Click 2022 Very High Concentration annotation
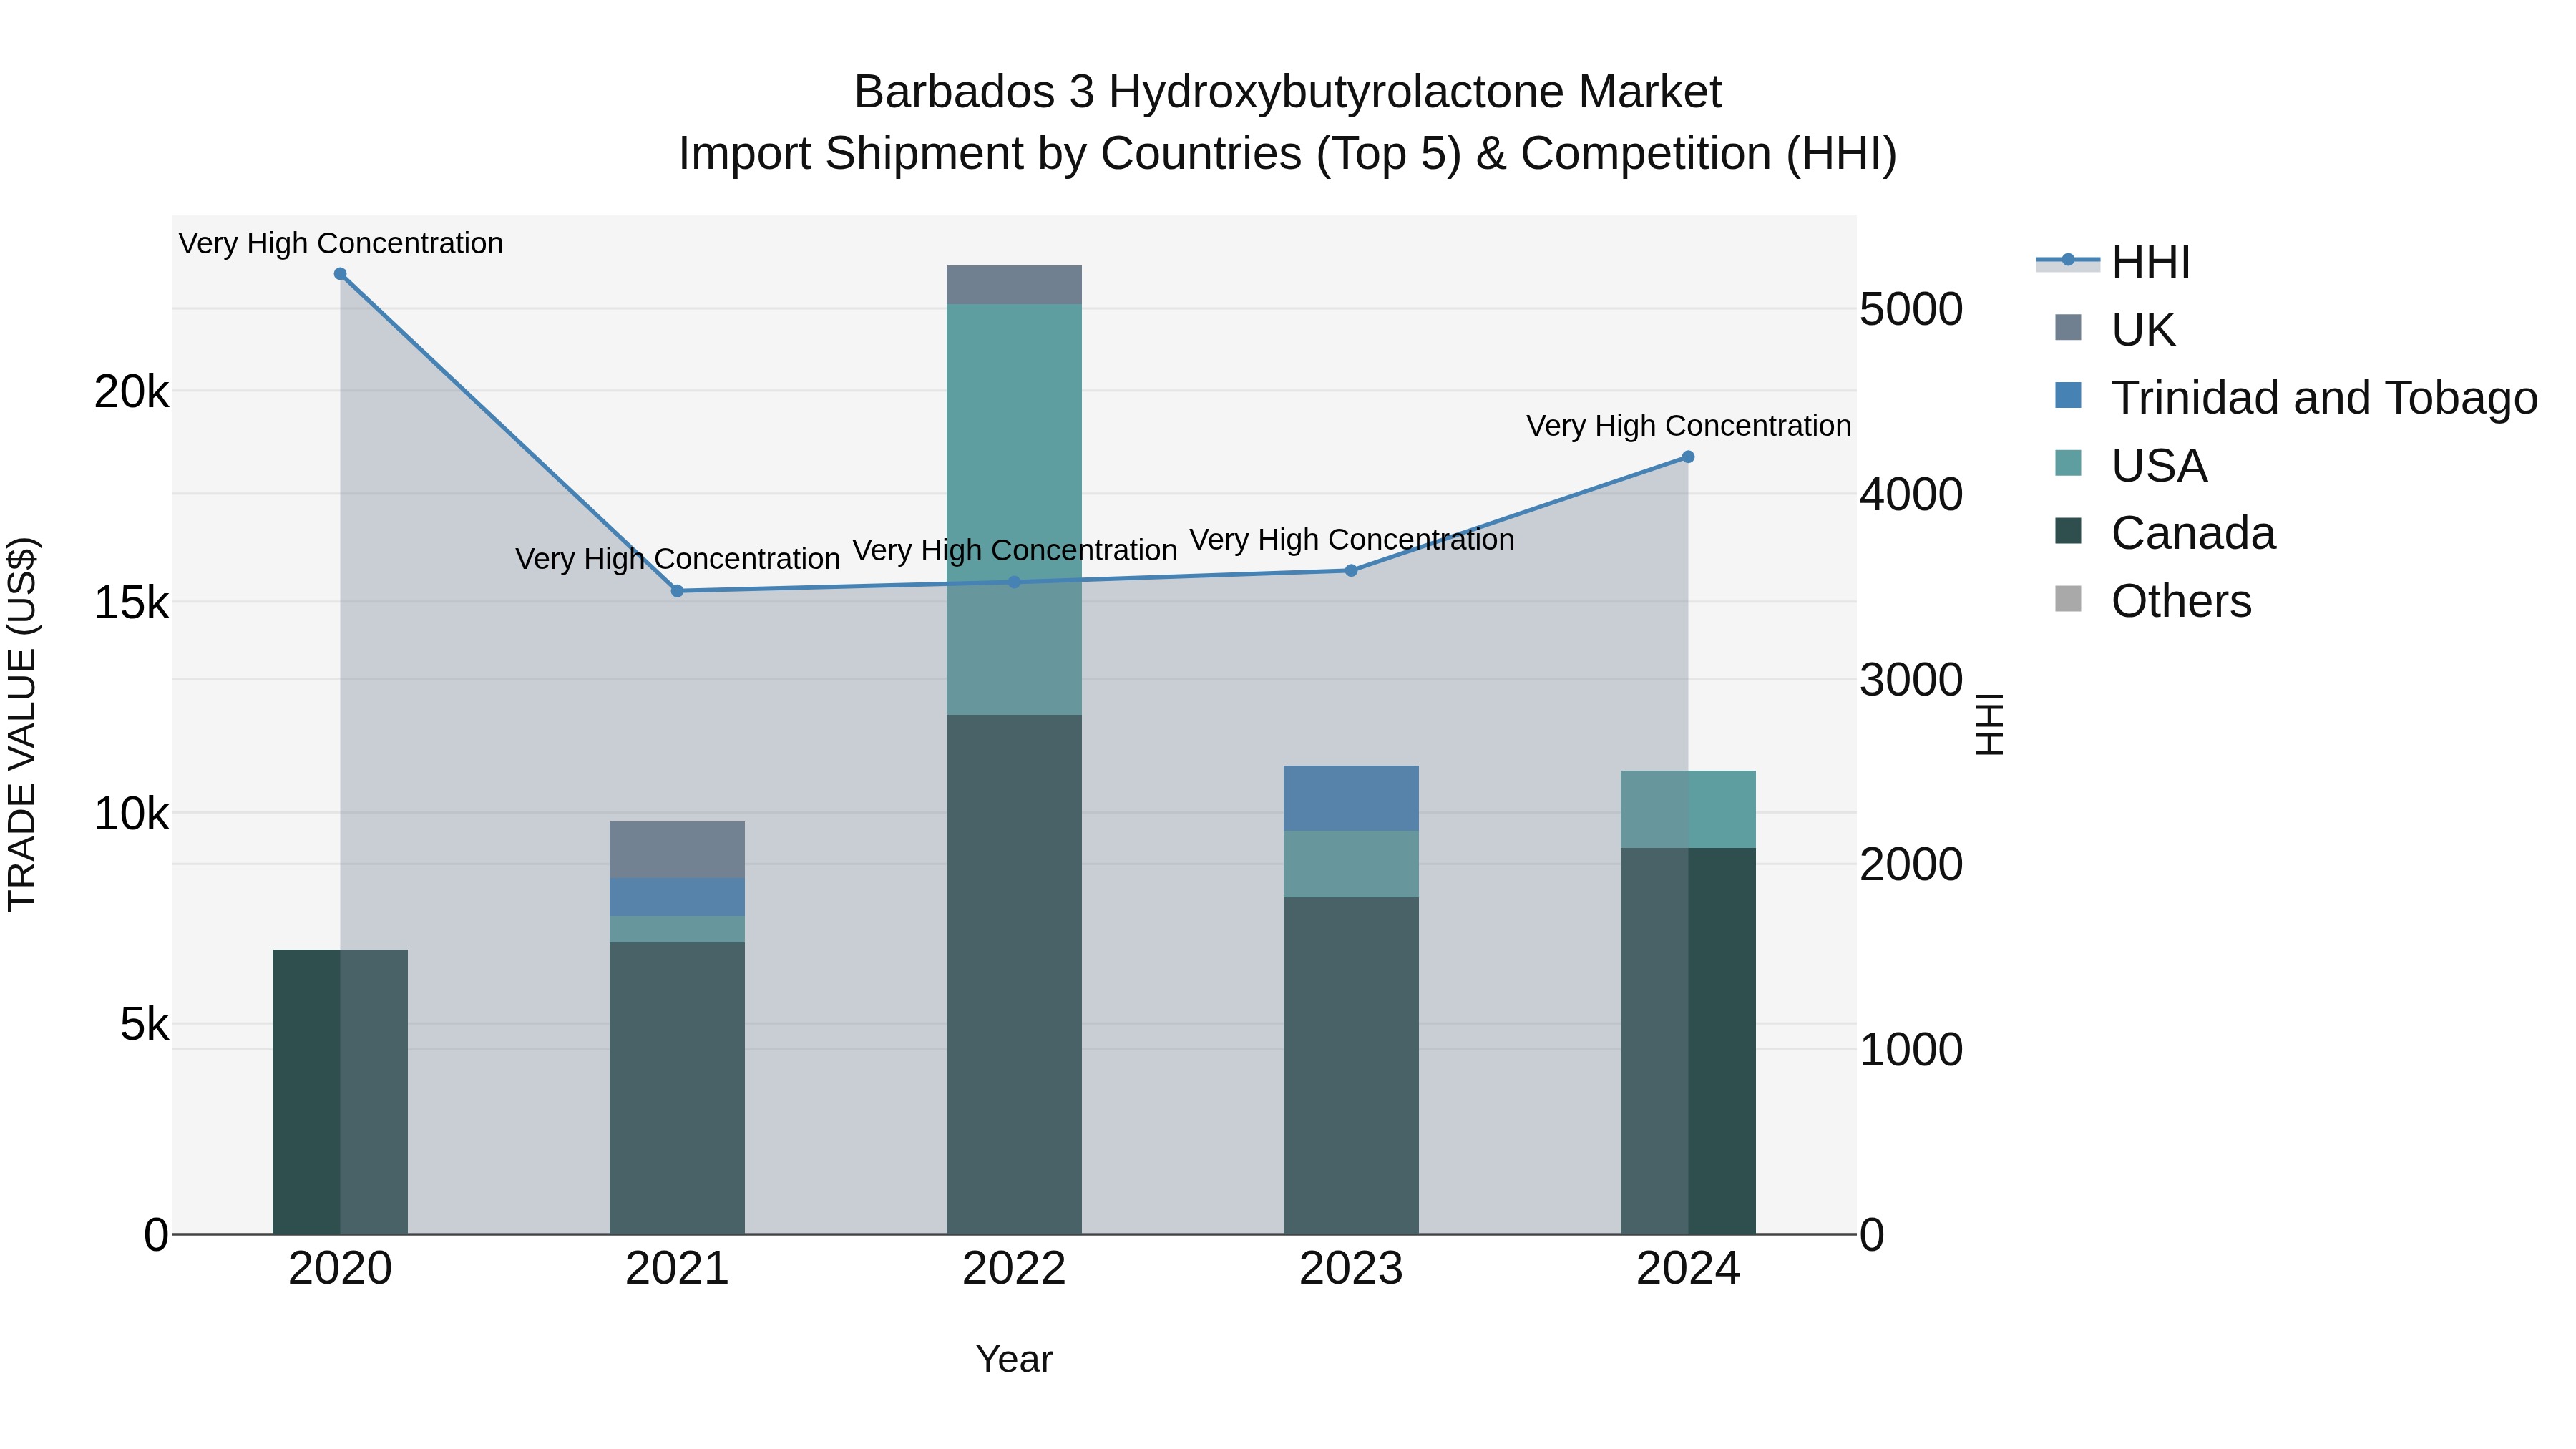This screenshot has width=2576, height=1449. pos(1015,550)
